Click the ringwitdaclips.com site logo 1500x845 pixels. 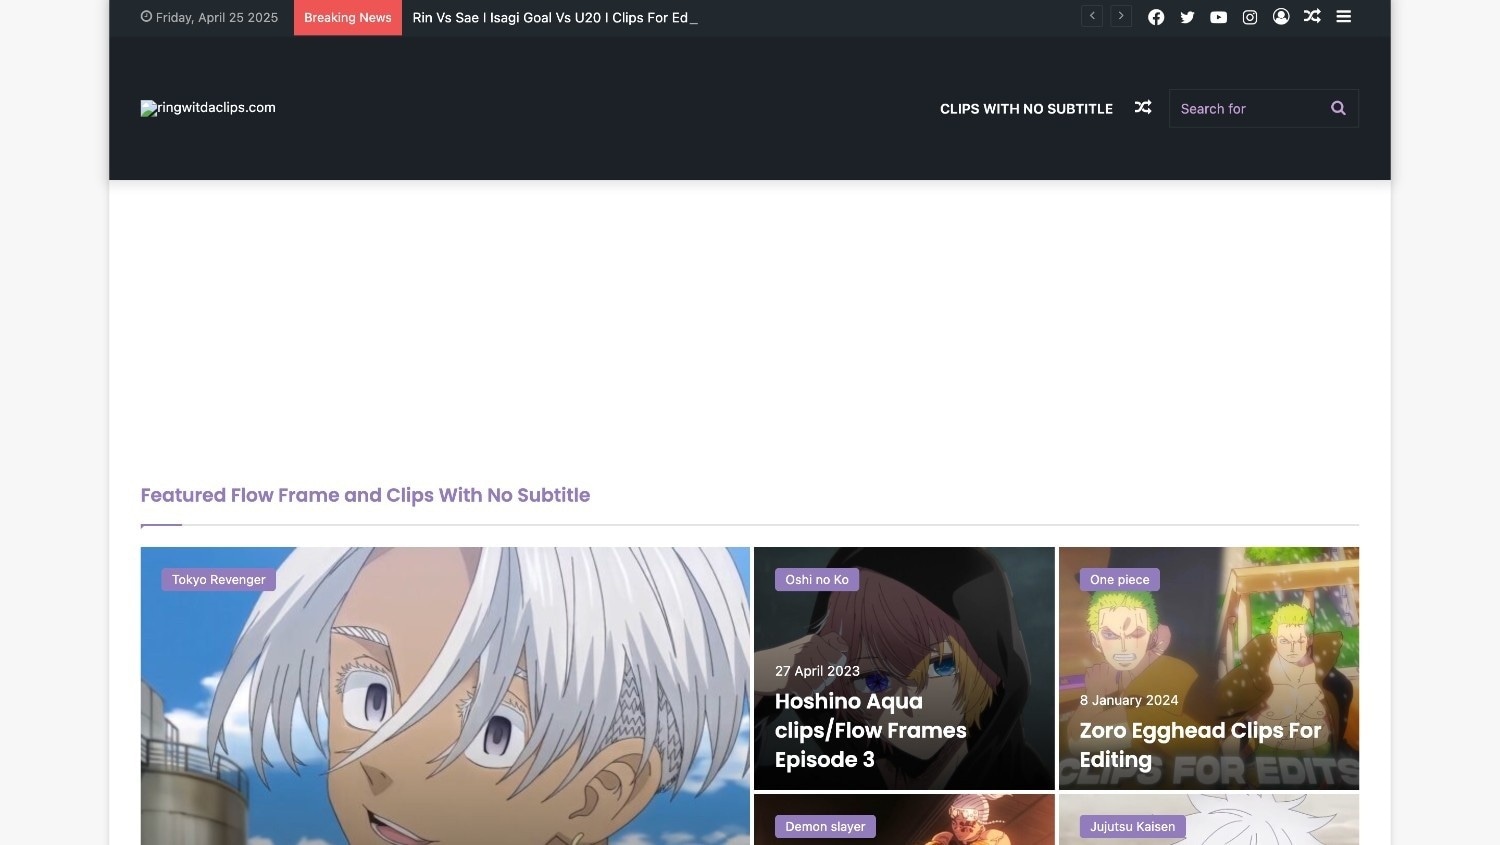tap(208, 108)
